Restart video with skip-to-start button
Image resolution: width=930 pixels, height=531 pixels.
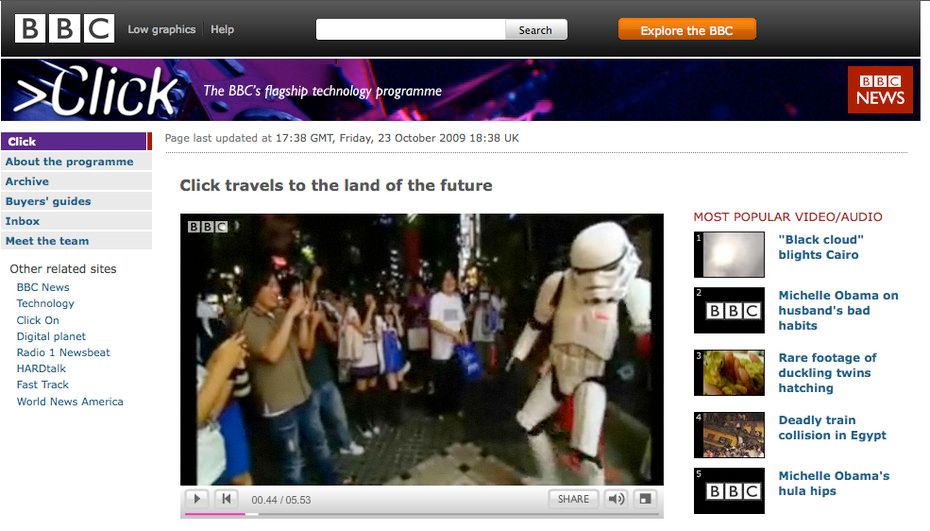tap(226, 498)
